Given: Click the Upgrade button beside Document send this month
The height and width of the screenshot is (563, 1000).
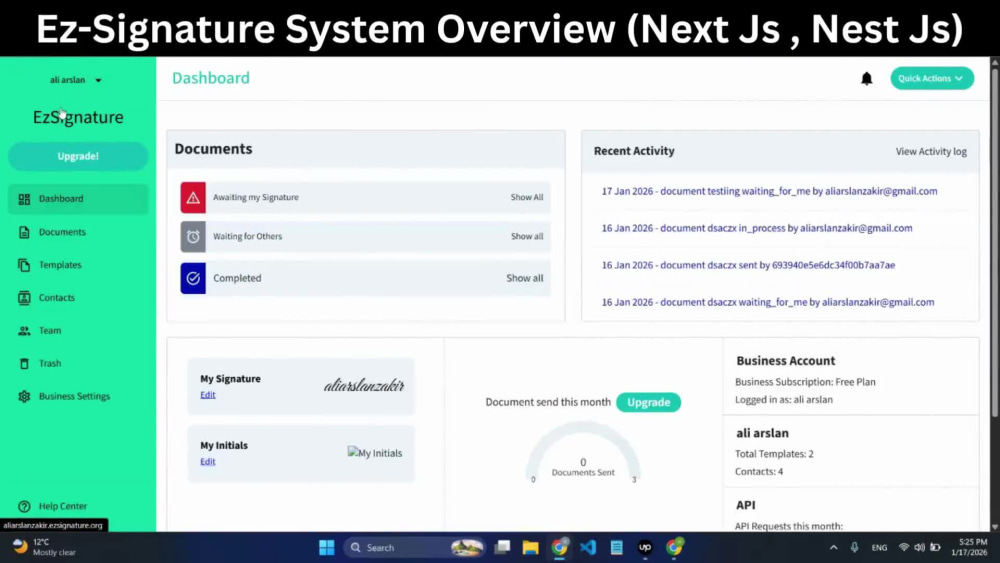Looking at the screenshot, I should [648, 402].
